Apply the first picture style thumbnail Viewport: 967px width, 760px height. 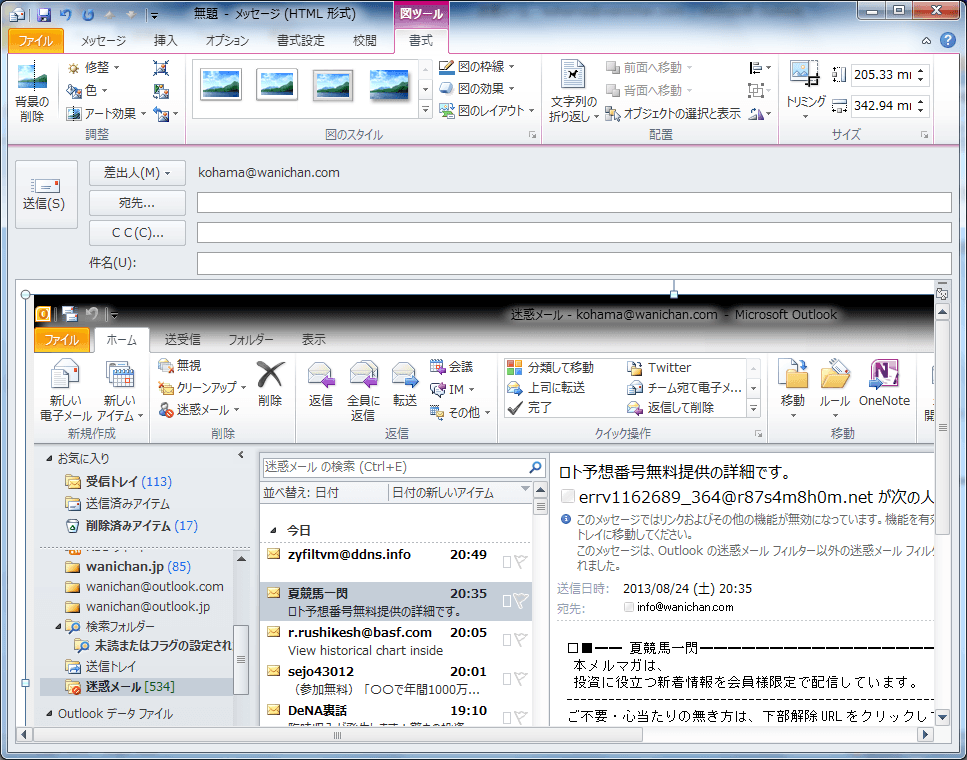pos(221,85)
